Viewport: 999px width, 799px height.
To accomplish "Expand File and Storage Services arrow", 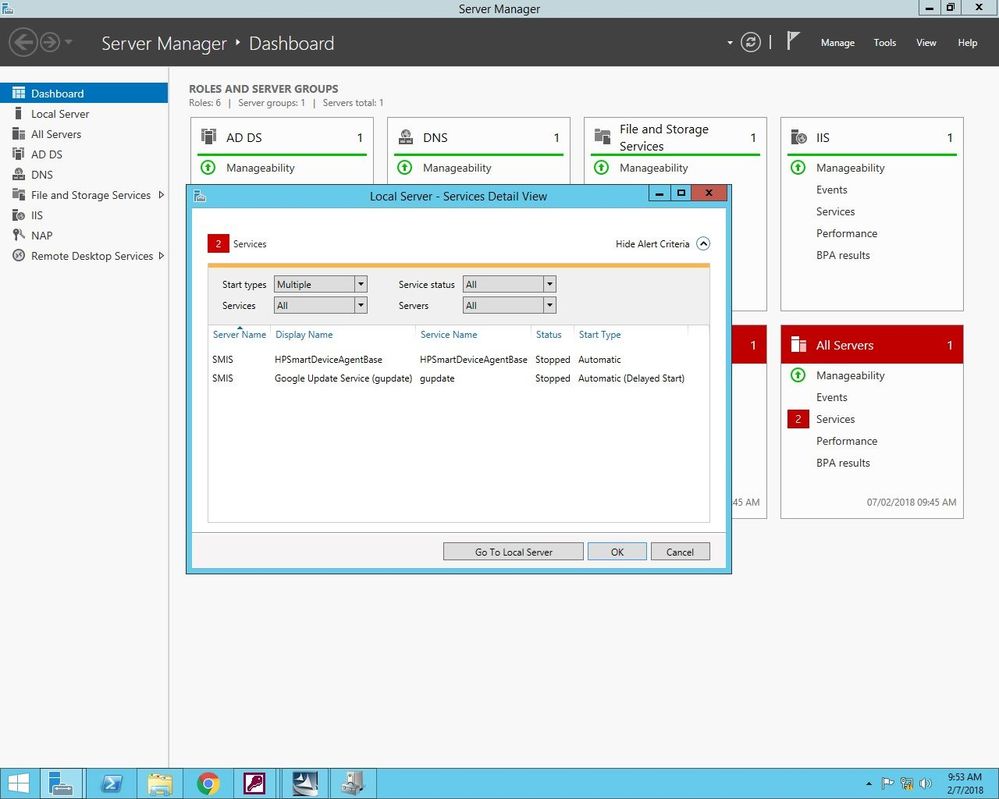I will pyautogui.click(x=161, y=195).
